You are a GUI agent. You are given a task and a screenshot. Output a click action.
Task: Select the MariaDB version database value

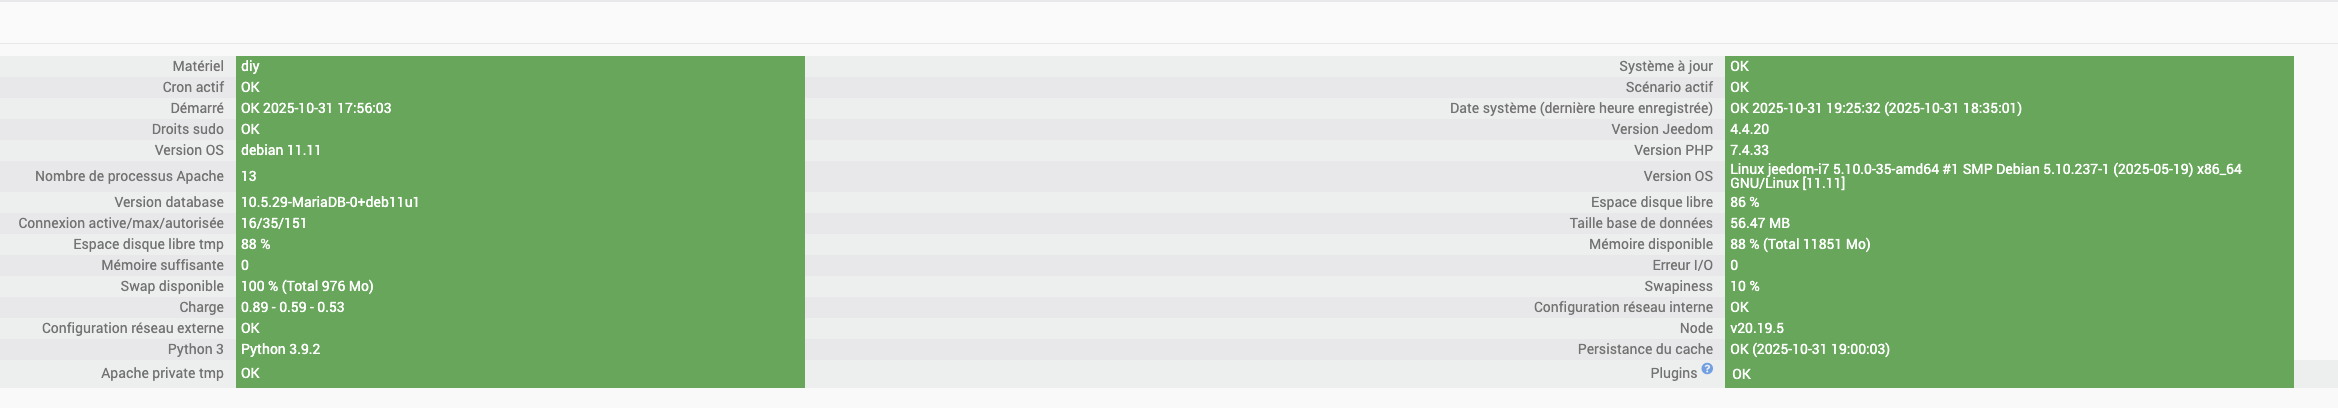[330, 202]
